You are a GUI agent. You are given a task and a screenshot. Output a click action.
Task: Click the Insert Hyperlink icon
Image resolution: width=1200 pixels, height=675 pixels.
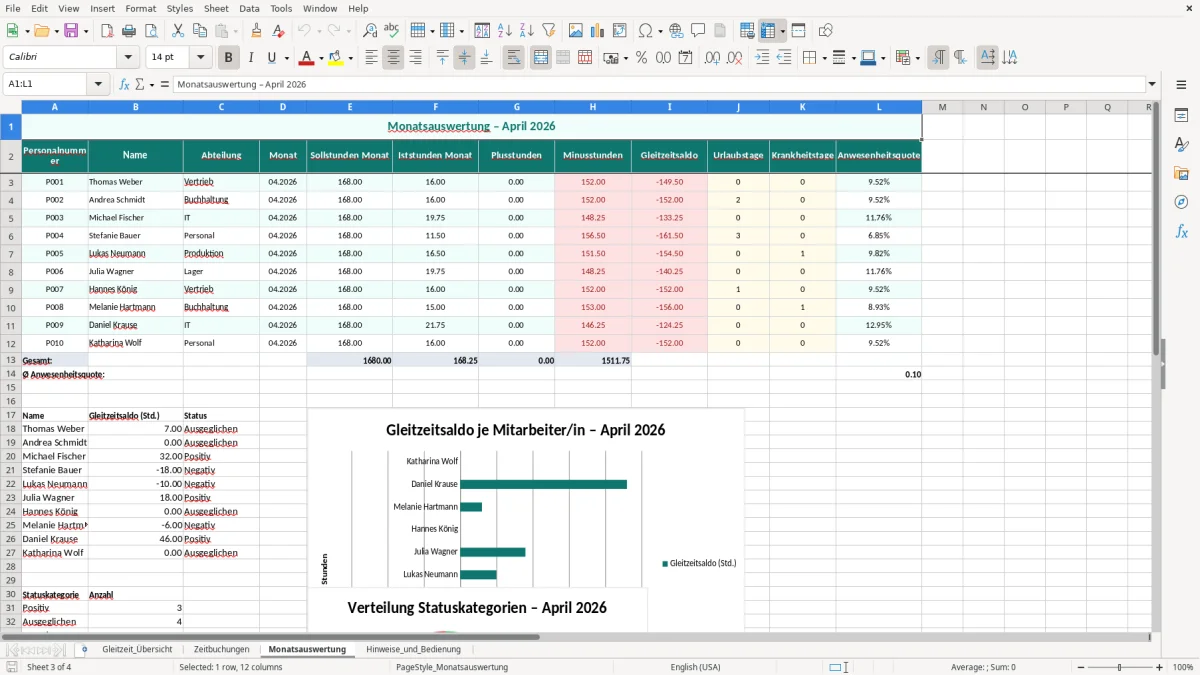pos(676,31)
